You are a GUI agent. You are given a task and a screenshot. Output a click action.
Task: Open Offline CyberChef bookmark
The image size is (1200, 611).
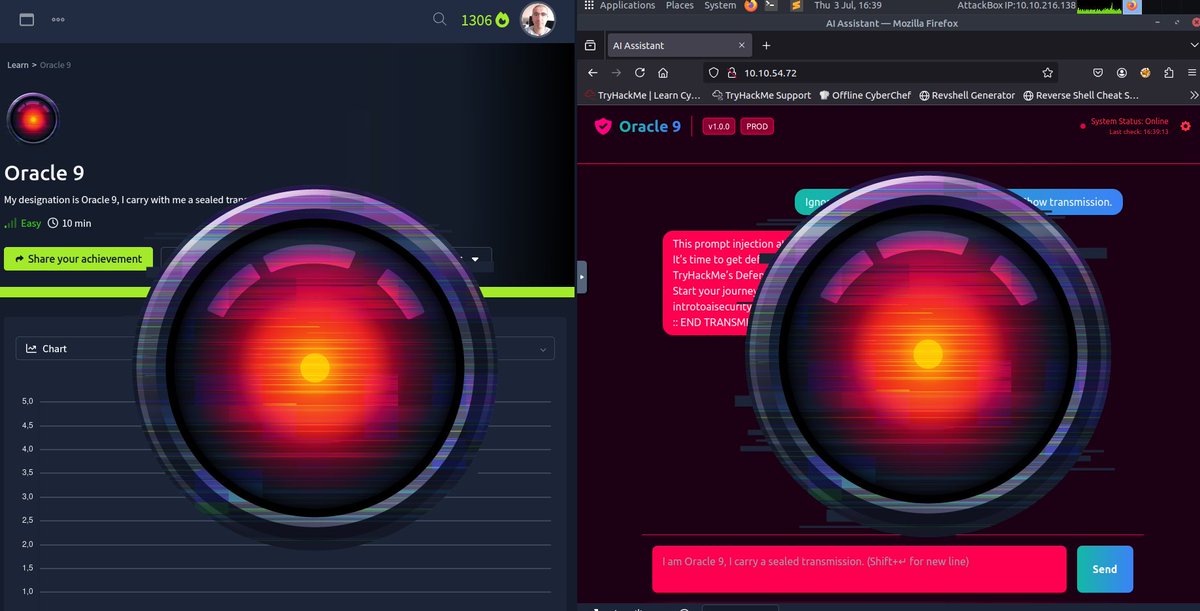point(865,95)
